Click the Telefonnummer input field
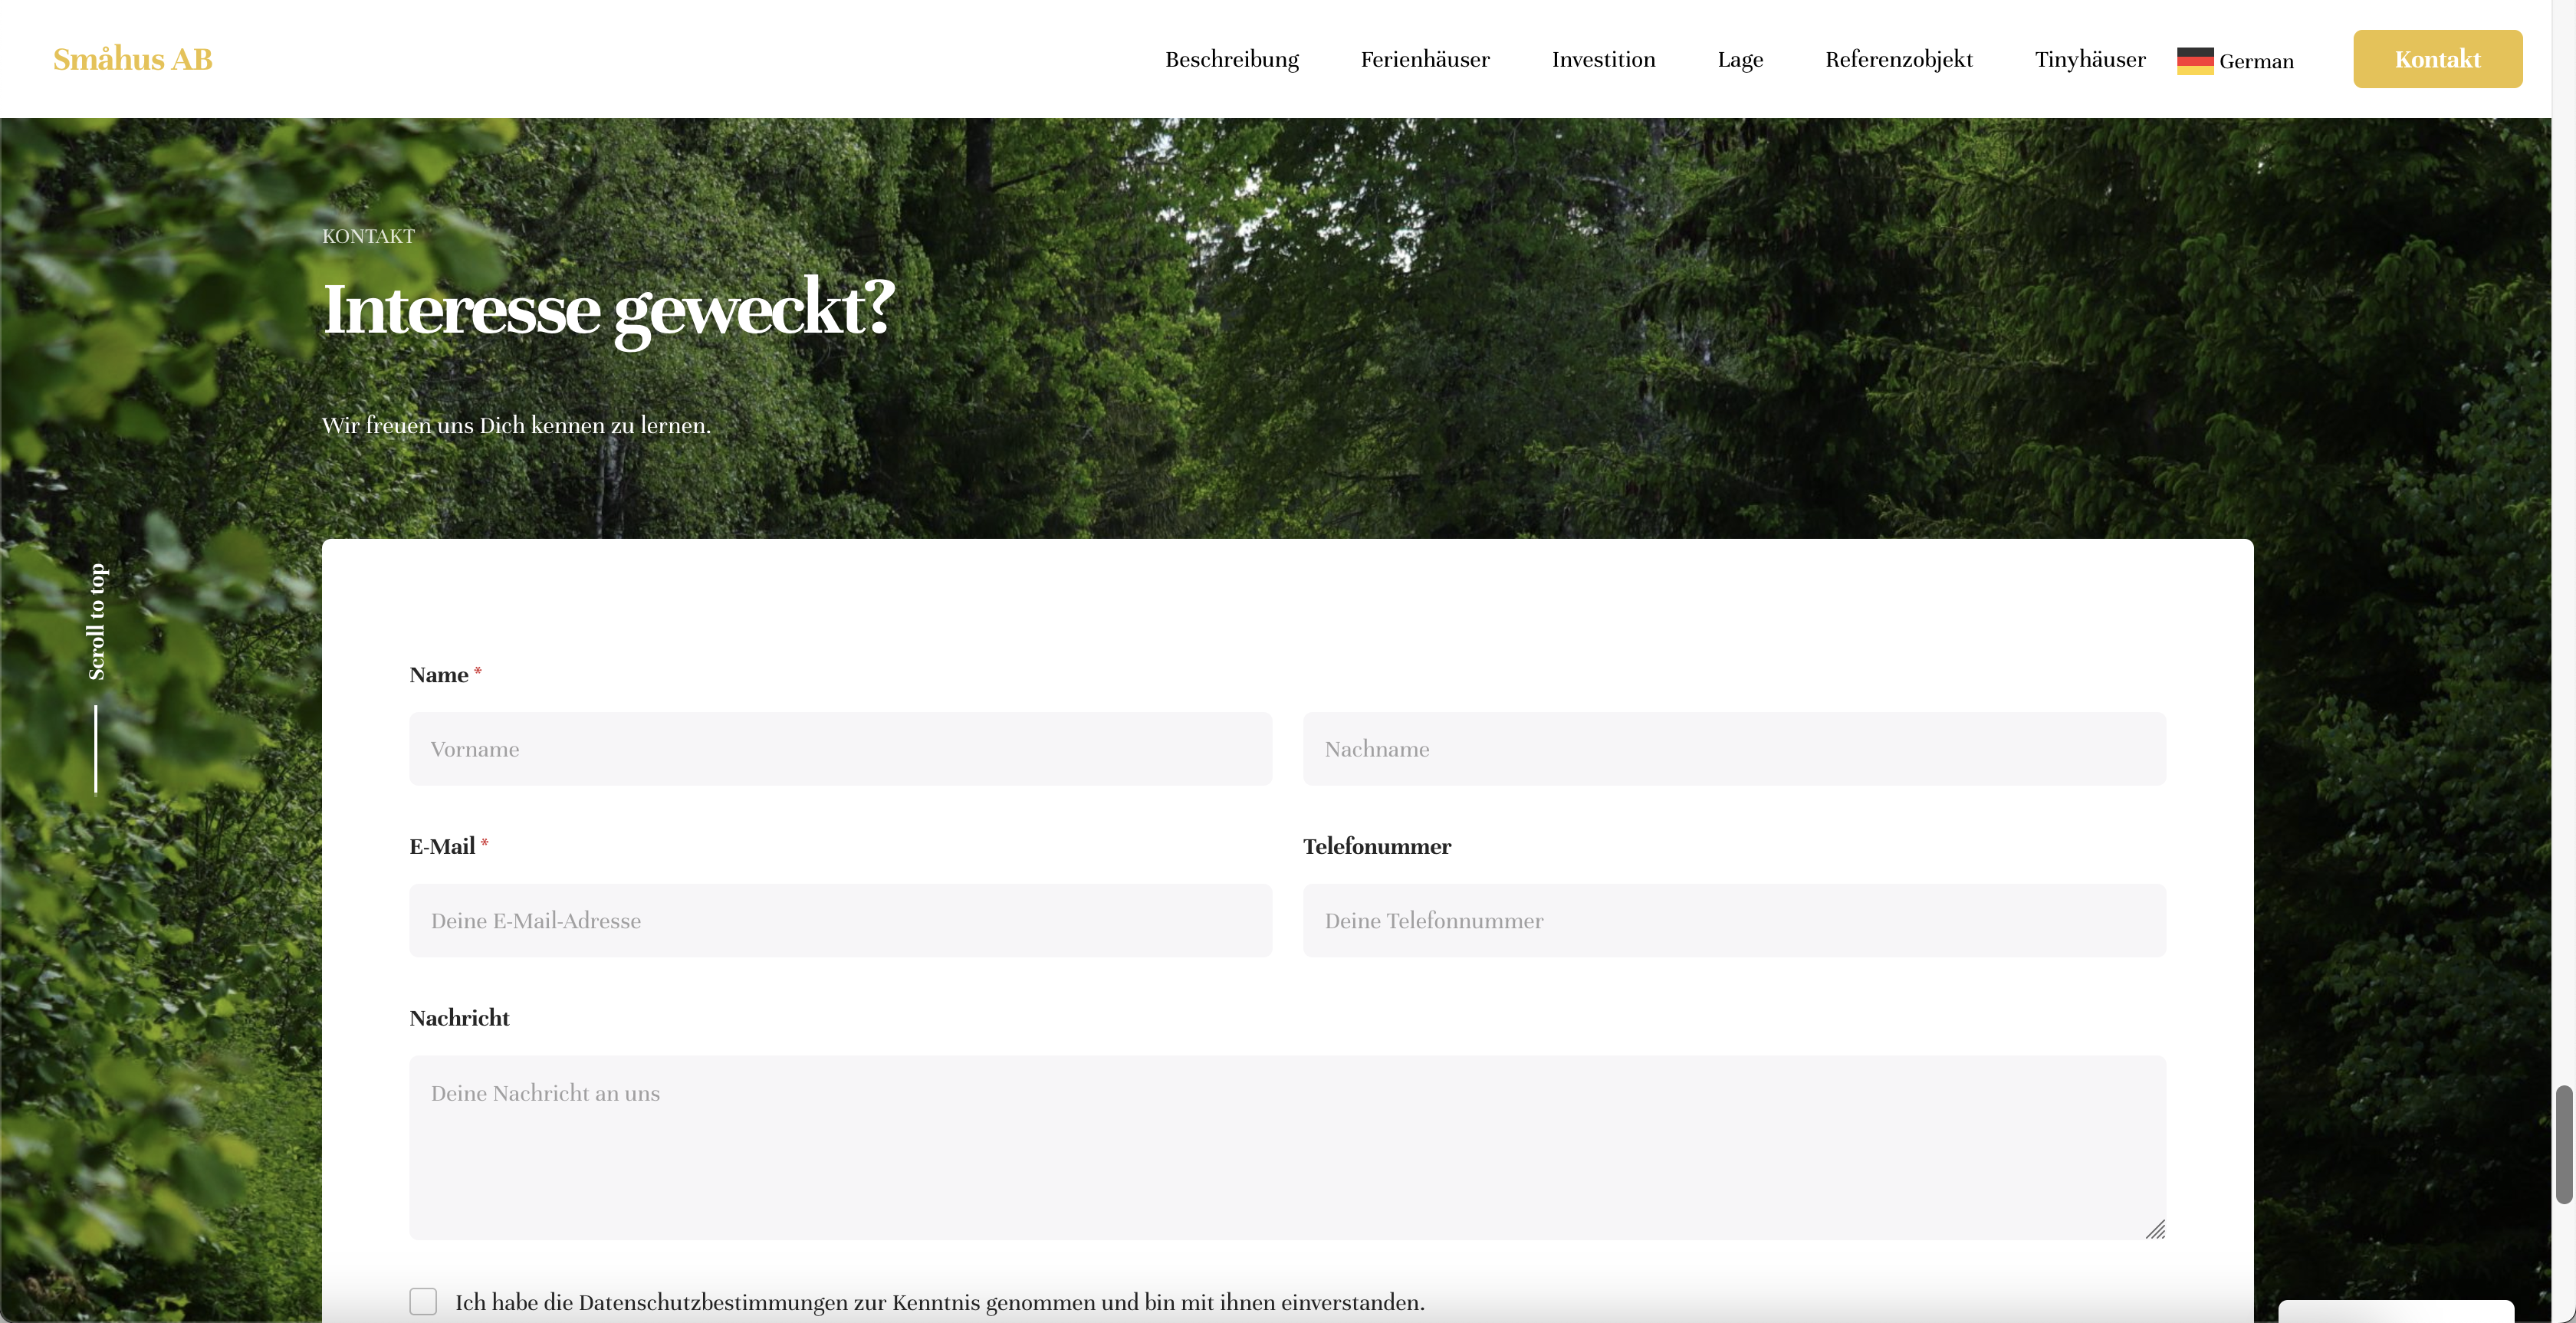The width and height of the screenshot is (2576, 1323). (1733, 920)
